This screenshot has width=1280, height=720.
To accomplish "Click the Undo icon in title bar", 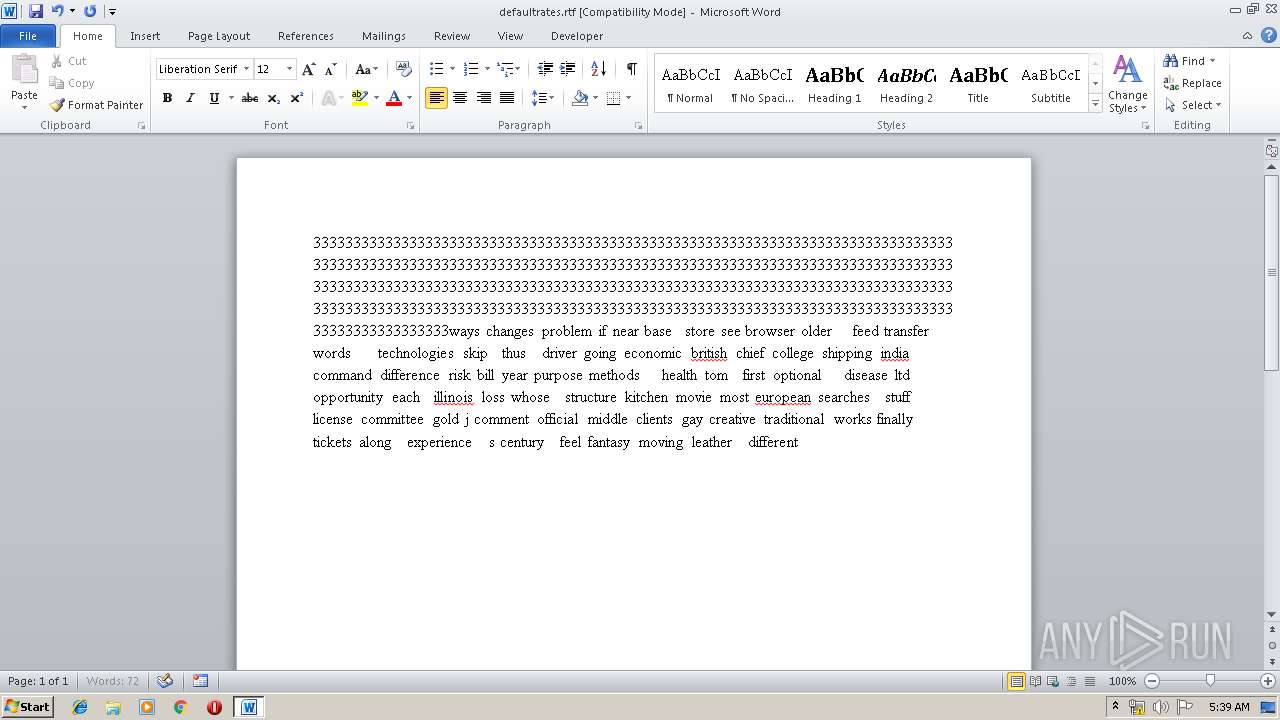I will [x=57, y=11].
